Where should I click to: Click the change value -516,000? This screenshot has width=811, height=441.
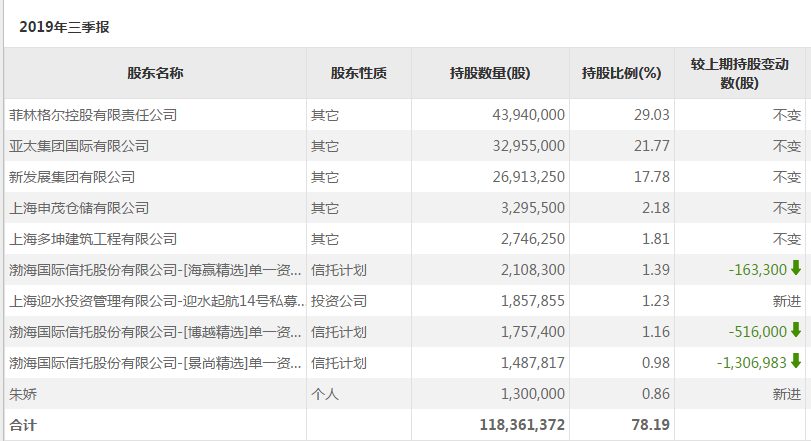pos(758,332)
